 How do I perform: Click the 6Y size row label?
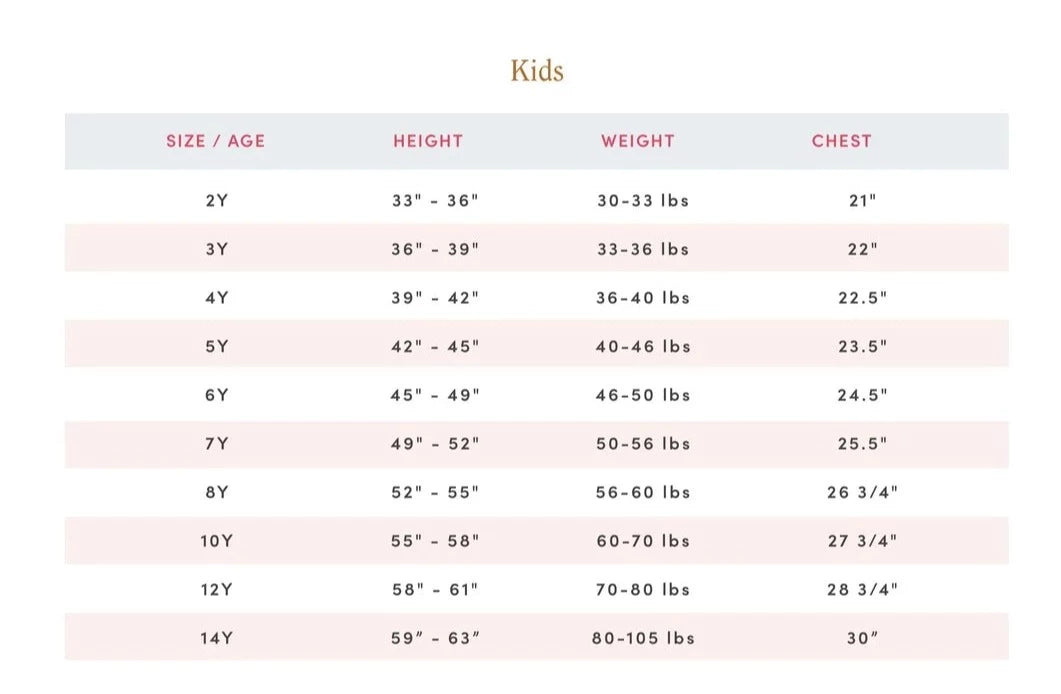coord(217,395)
